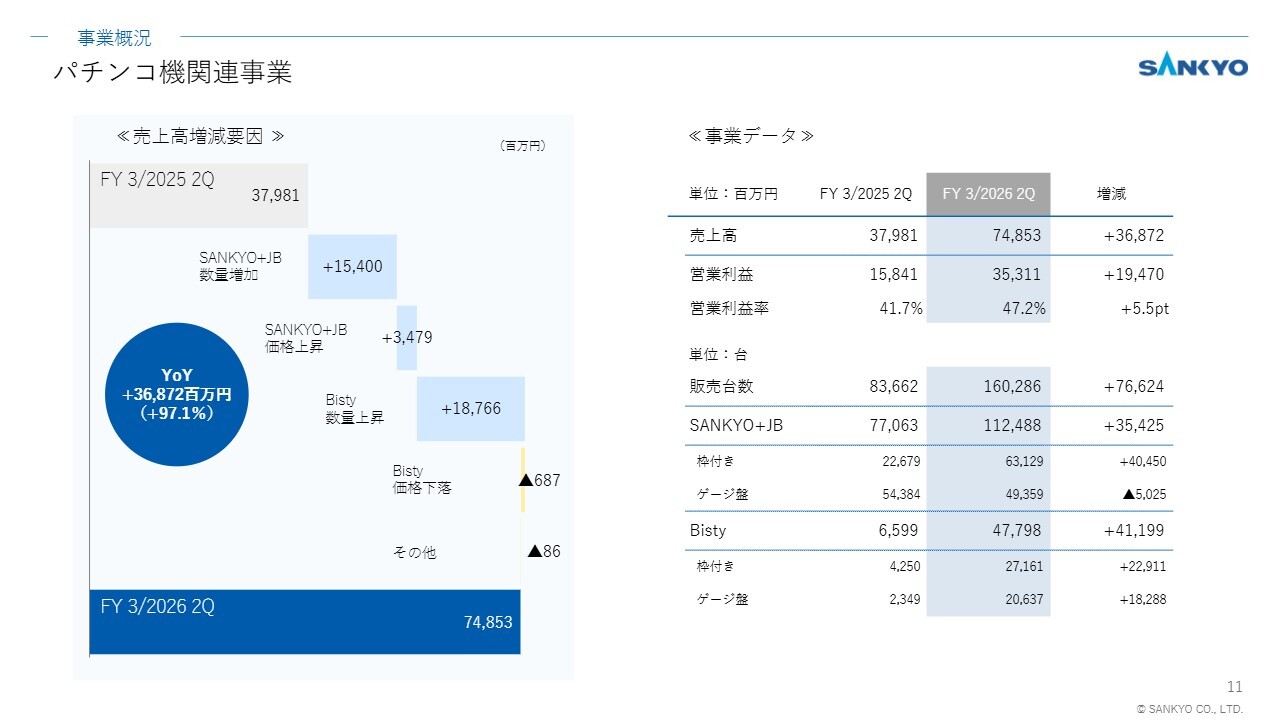Click the Bisty table row label
This screenshot has height=720, width=1280.
coord(708,530)
